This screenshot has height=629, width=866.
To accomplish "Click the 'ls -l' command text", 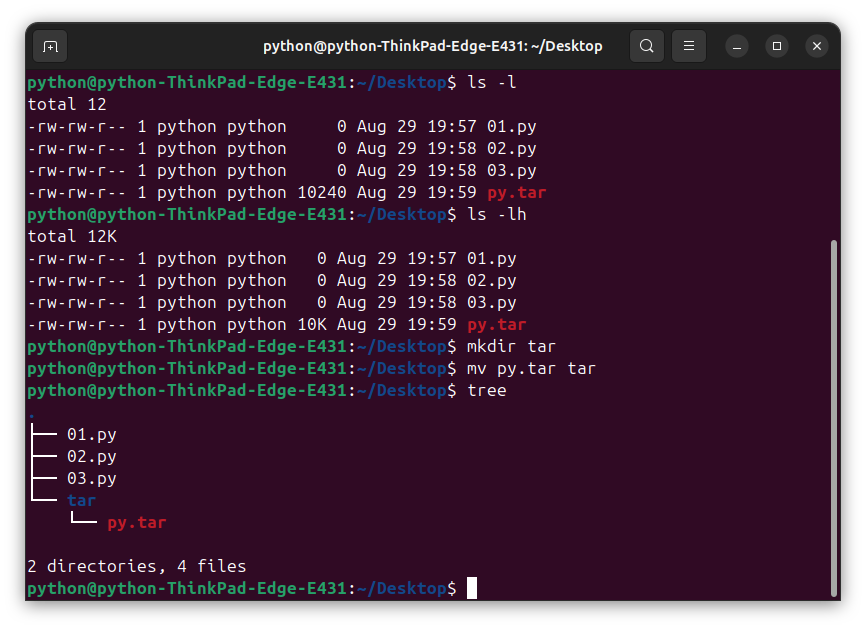I will coord(492,83).
